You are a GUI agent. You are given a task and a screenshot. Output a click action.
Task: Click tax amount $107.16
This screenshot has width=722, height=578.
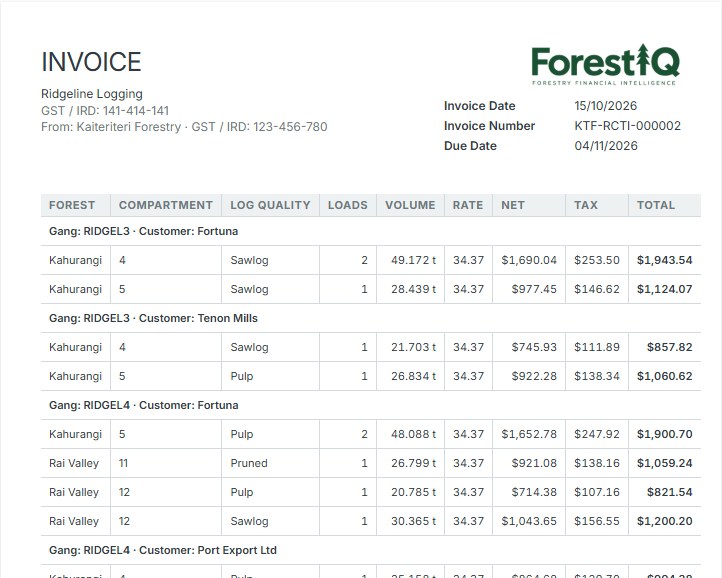(x=597, y=492)
